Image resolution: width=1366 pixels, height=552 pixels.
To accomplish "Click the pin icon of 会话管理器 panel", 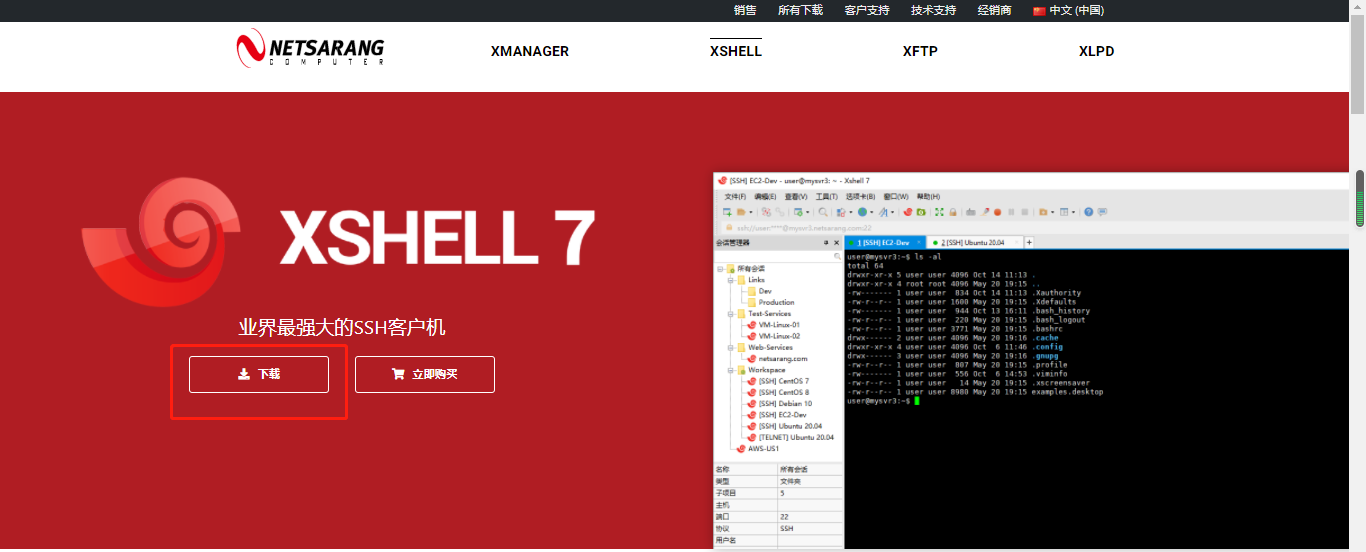I will (x=826, y=243).
